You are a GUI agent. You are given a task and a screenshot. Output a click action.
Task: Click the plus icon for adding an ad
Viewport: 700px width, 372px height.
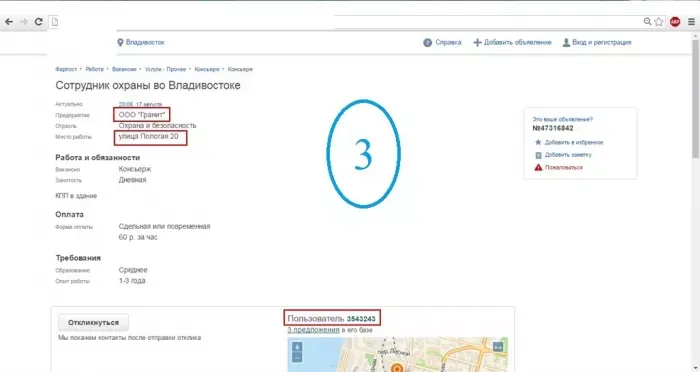(x=477, y=42)
